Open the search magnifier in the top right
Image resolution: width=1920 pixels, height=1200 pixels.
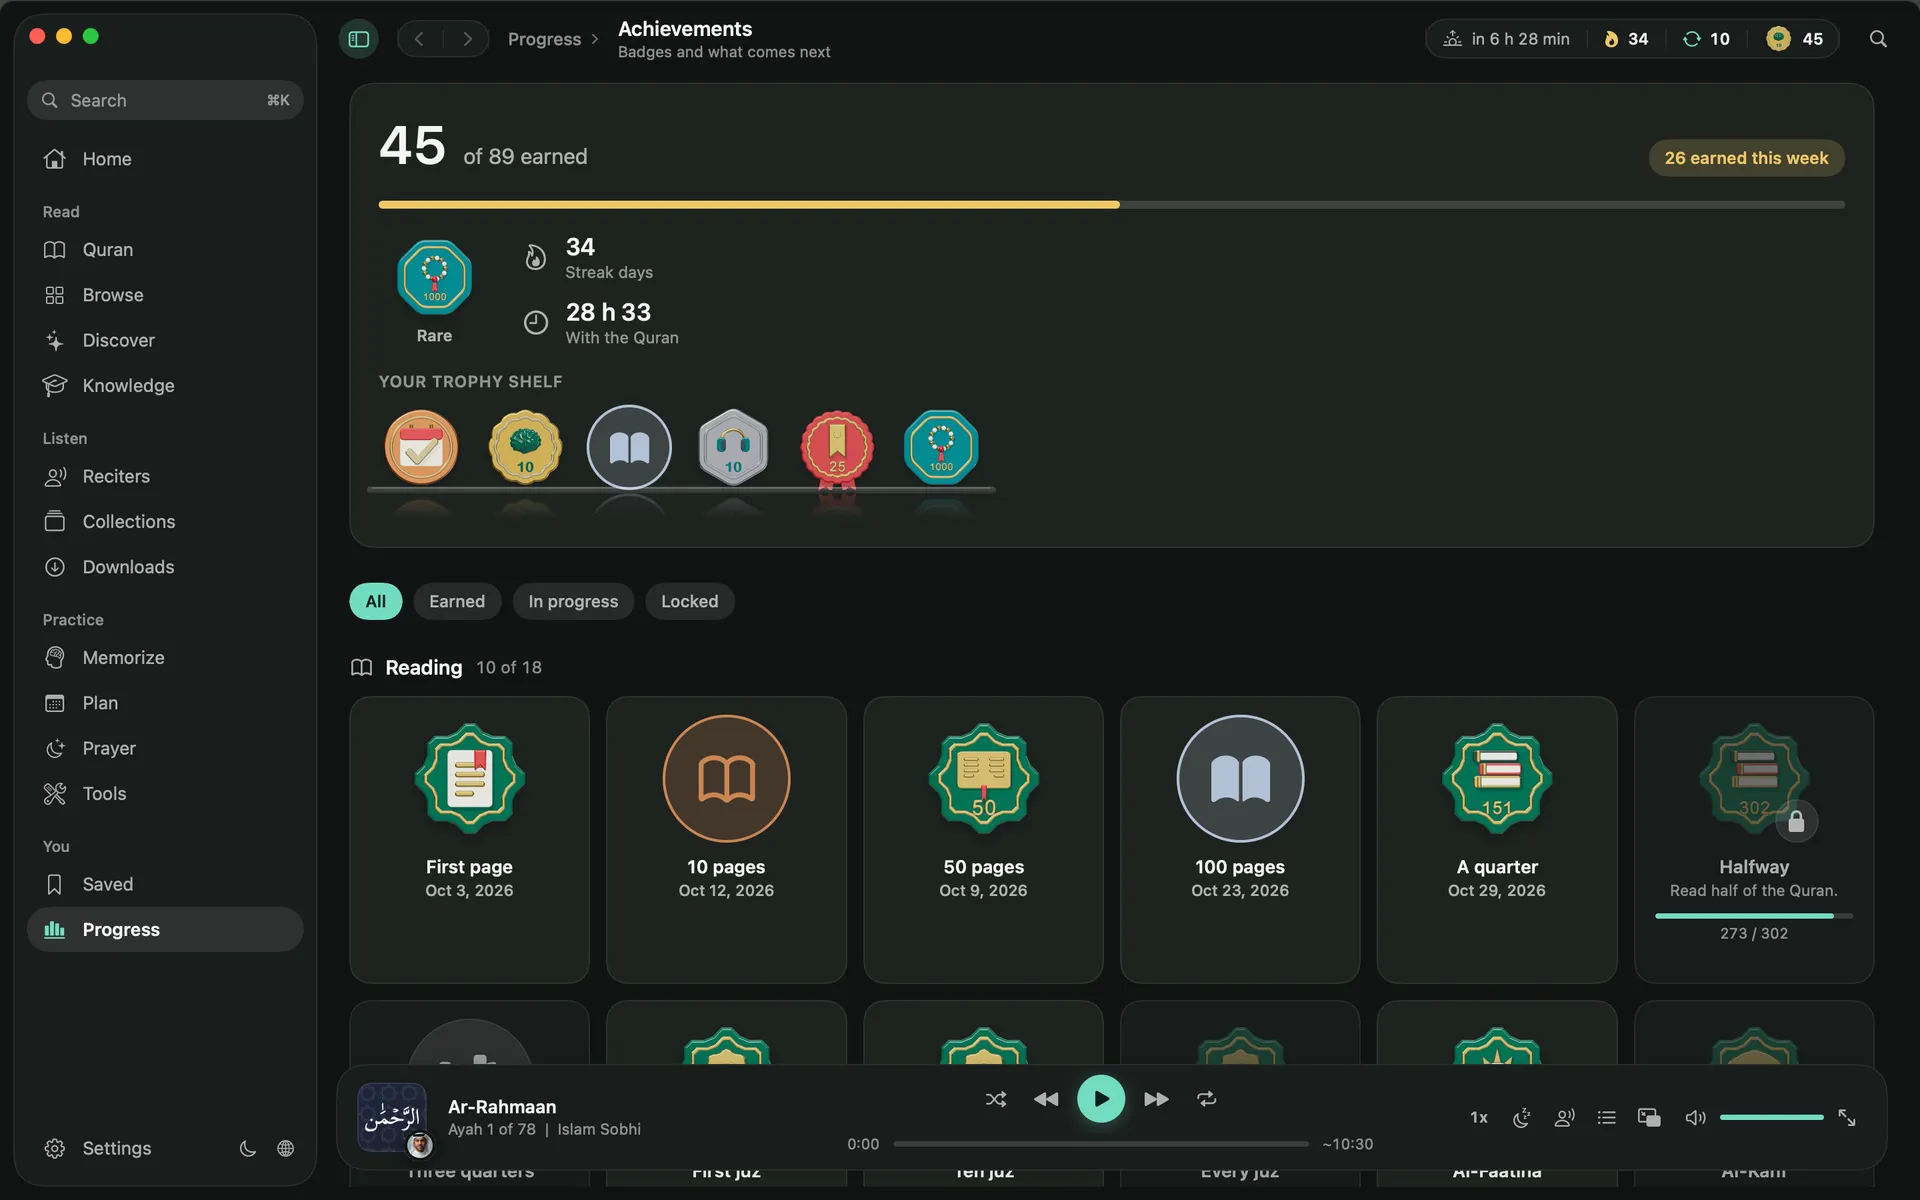[x=1878, y=39]
